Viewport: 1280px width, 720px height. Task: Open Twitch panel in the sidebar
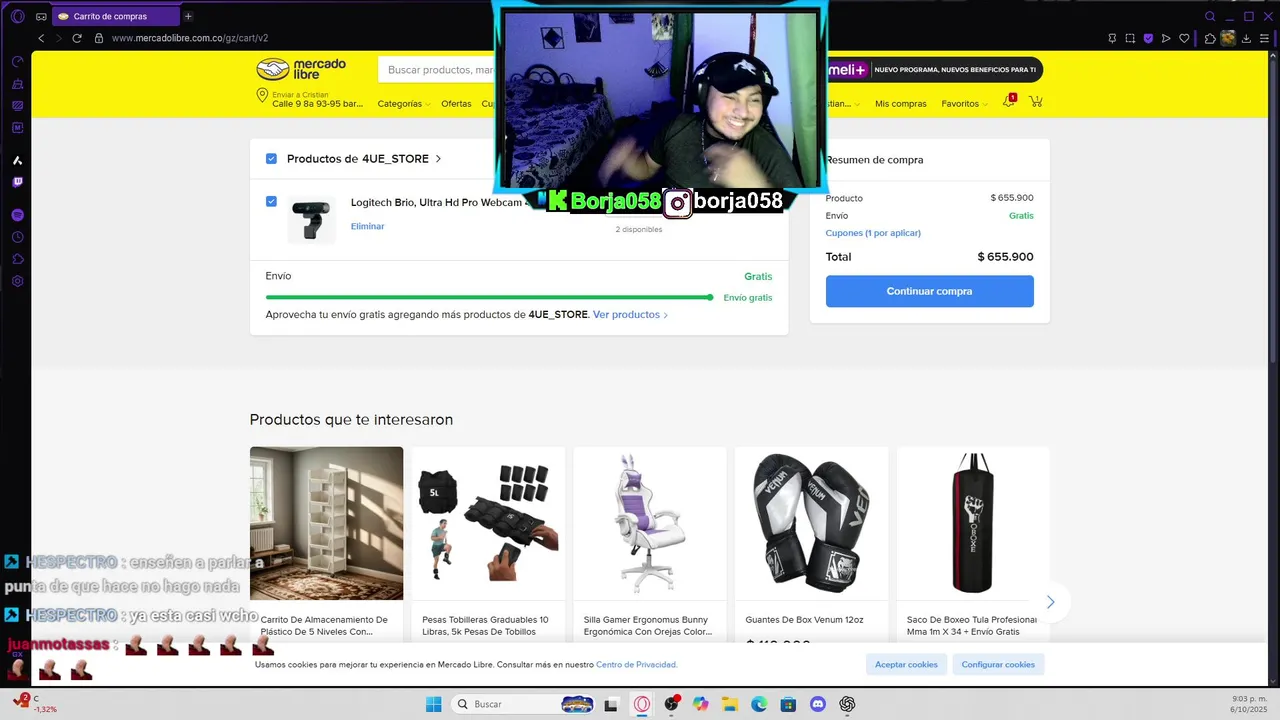tap(17, 182)
